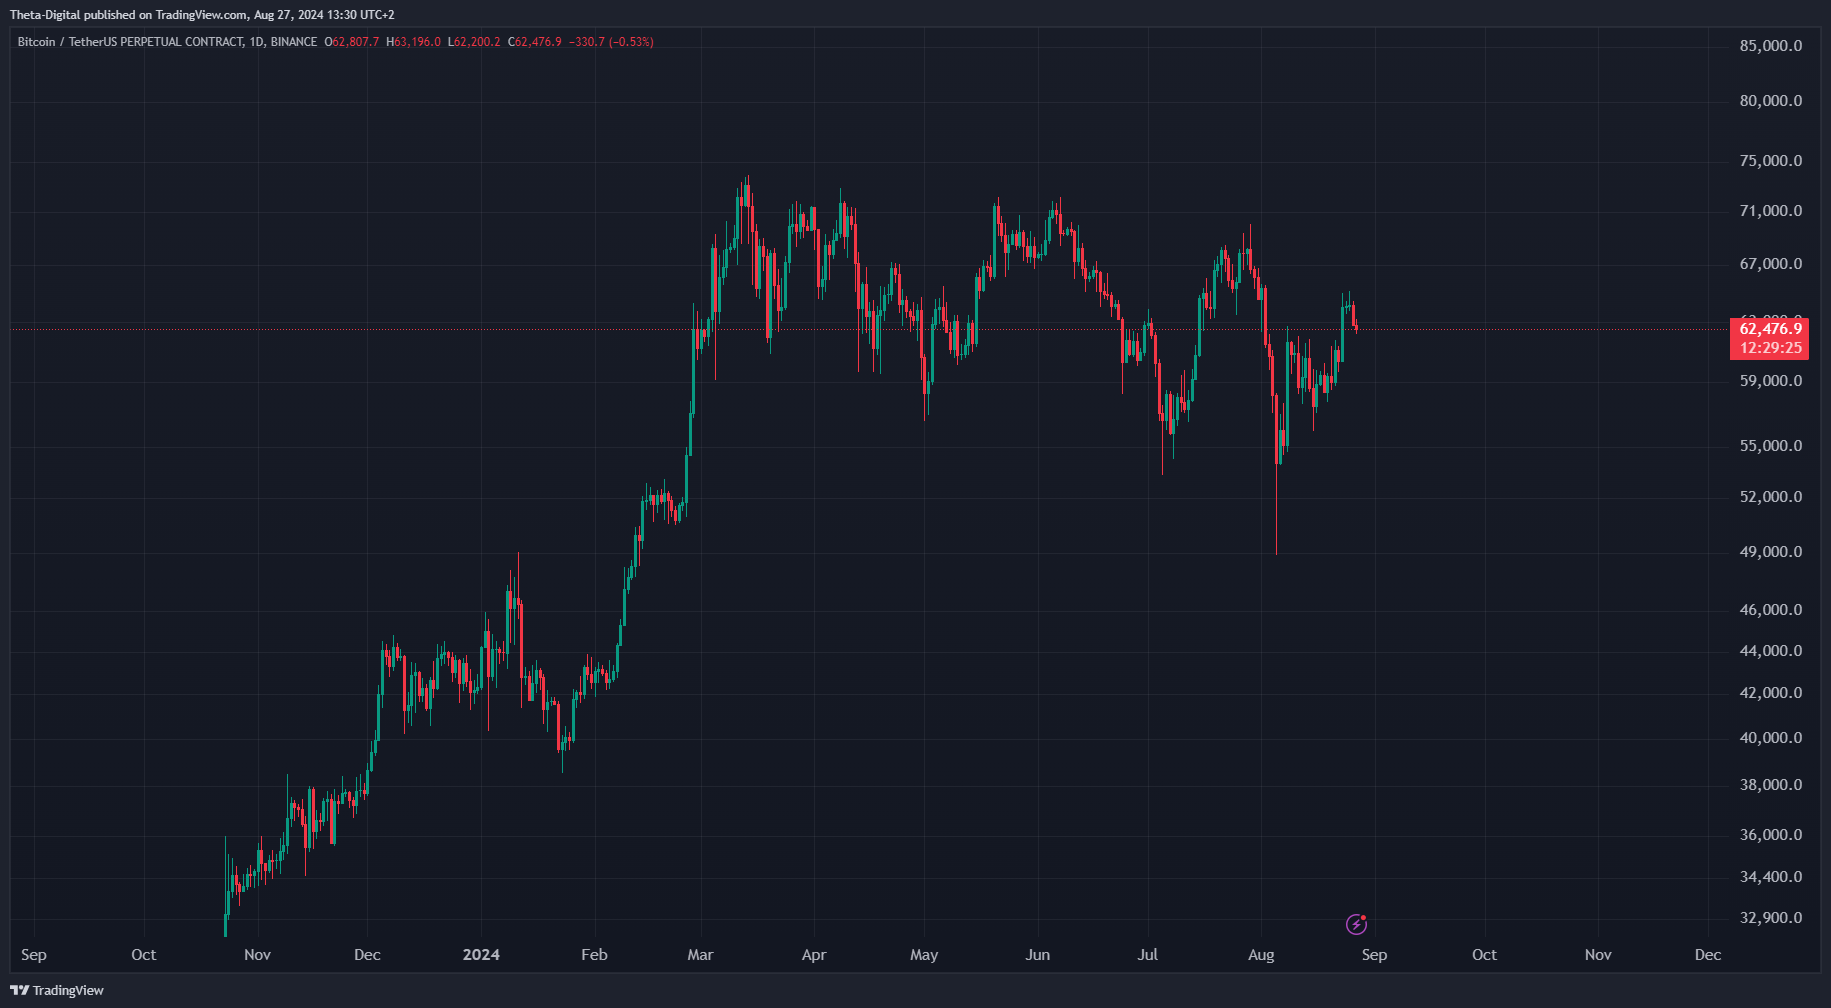Screen dimensions: 1831x1008
Task: Click the Dec label at far right of axis
Action: [1708, 955]
